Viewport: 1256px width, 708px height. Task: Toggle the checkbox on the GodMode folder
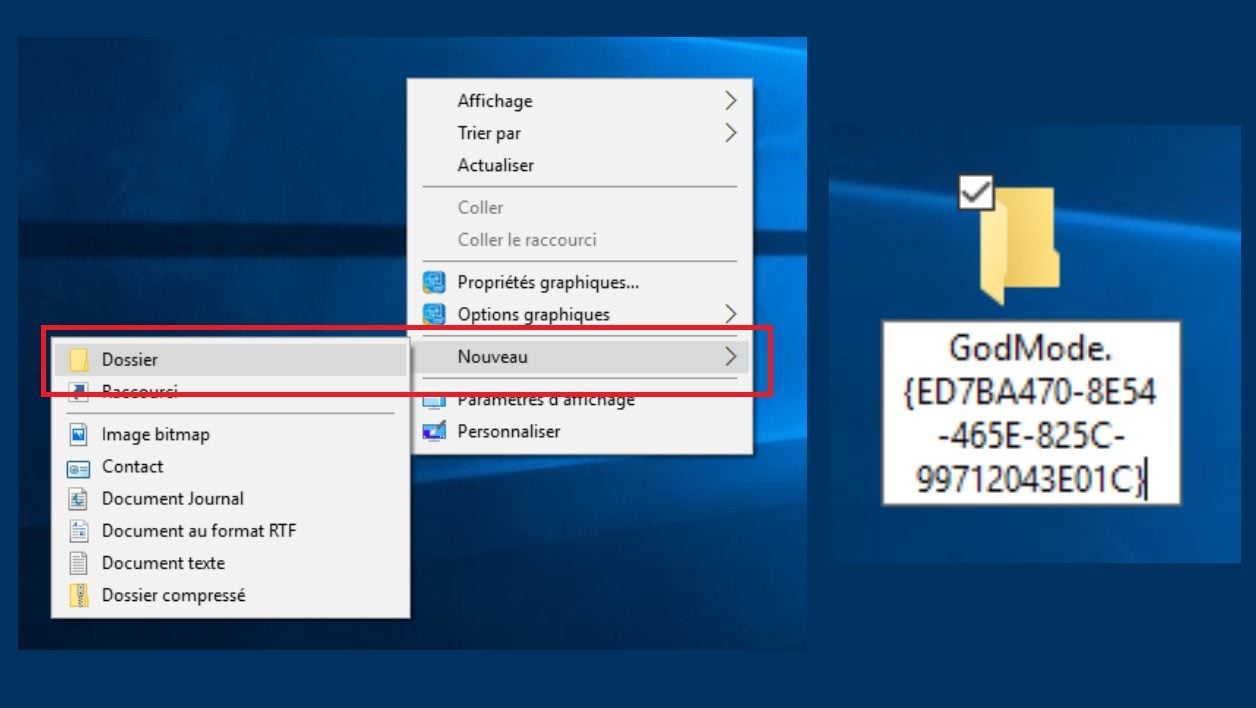click(x=975, y=192)
